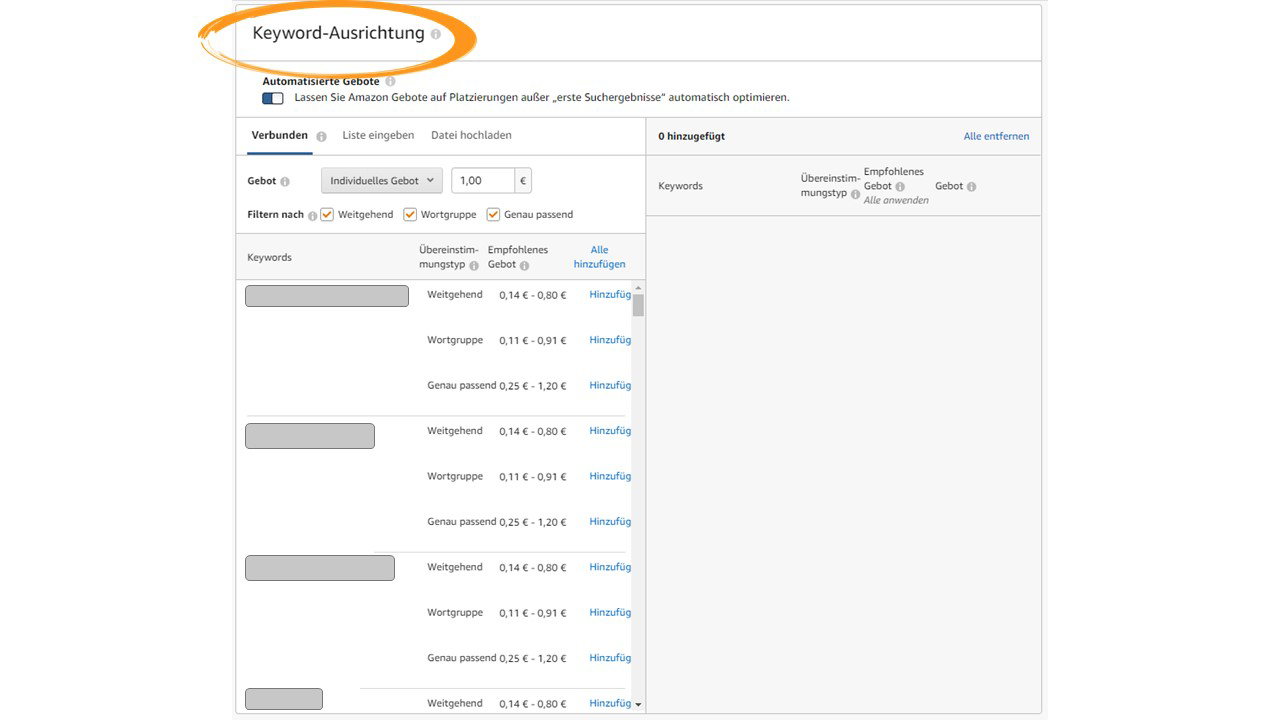Open the Individuelles Gebot dropdown
1280x720 pixels.
[x=382, y=181]
